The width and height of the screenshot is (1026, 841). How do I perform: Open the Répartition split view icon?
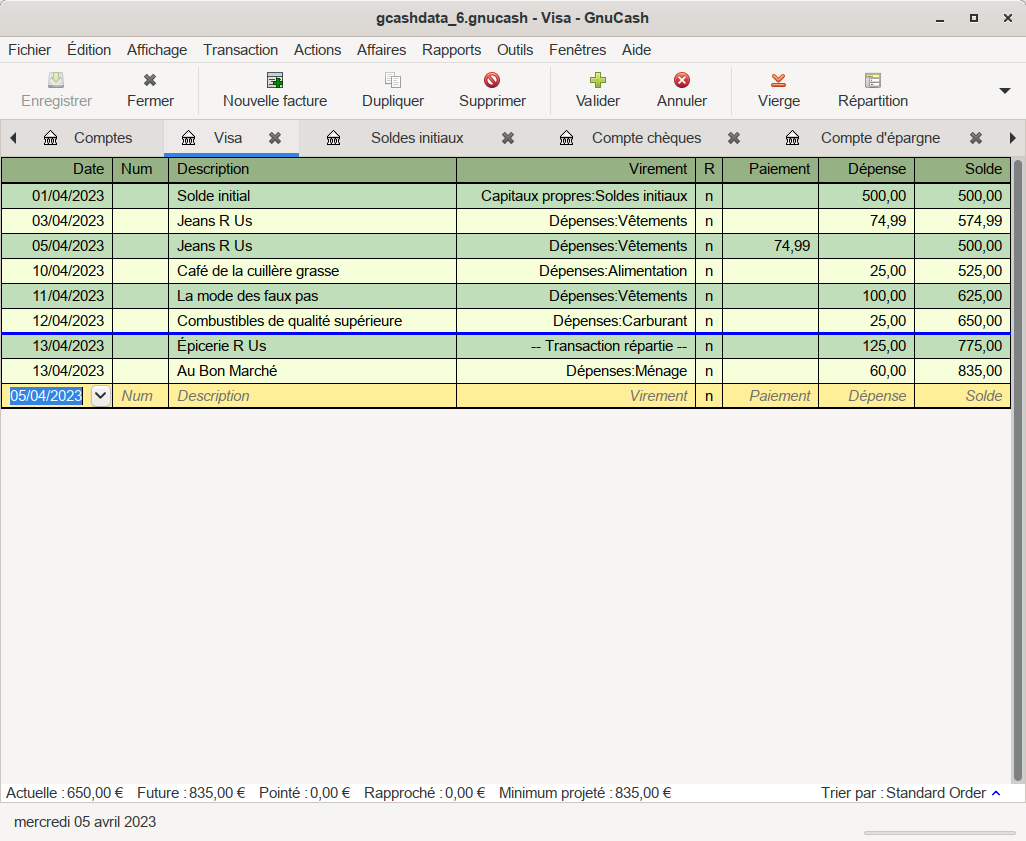tap(873, 80)
